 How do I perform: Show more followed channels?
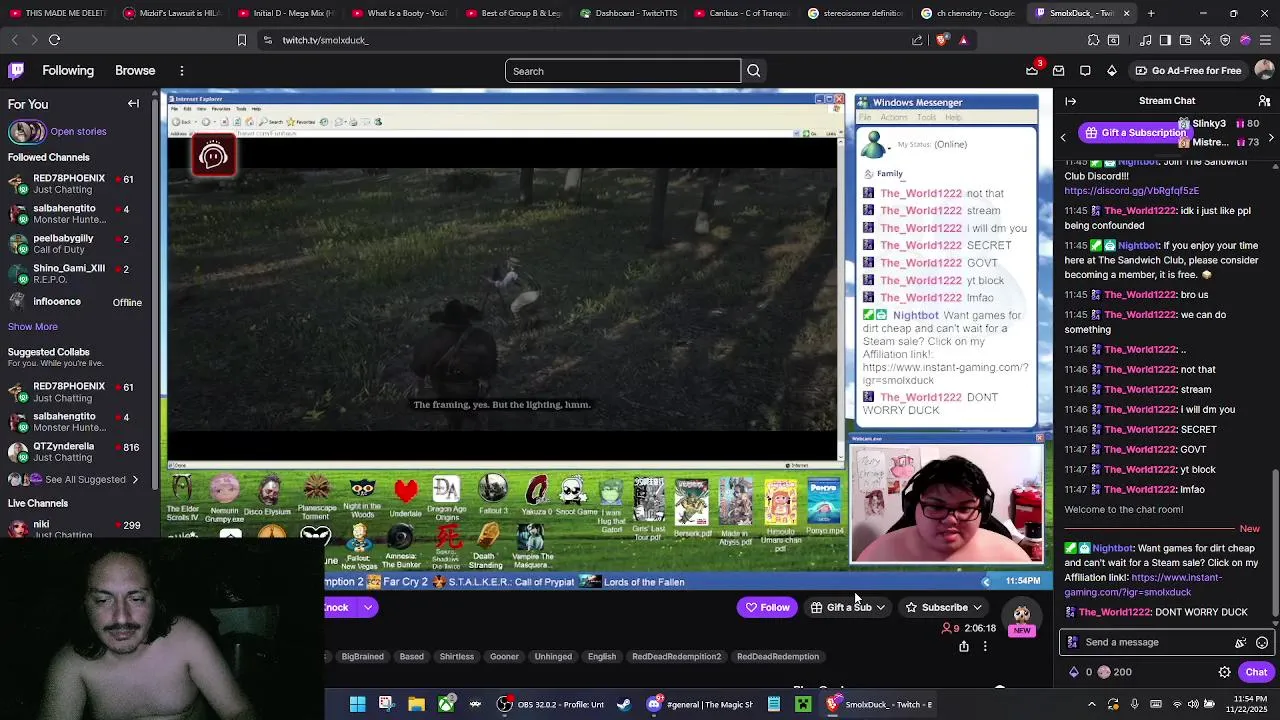33,326
